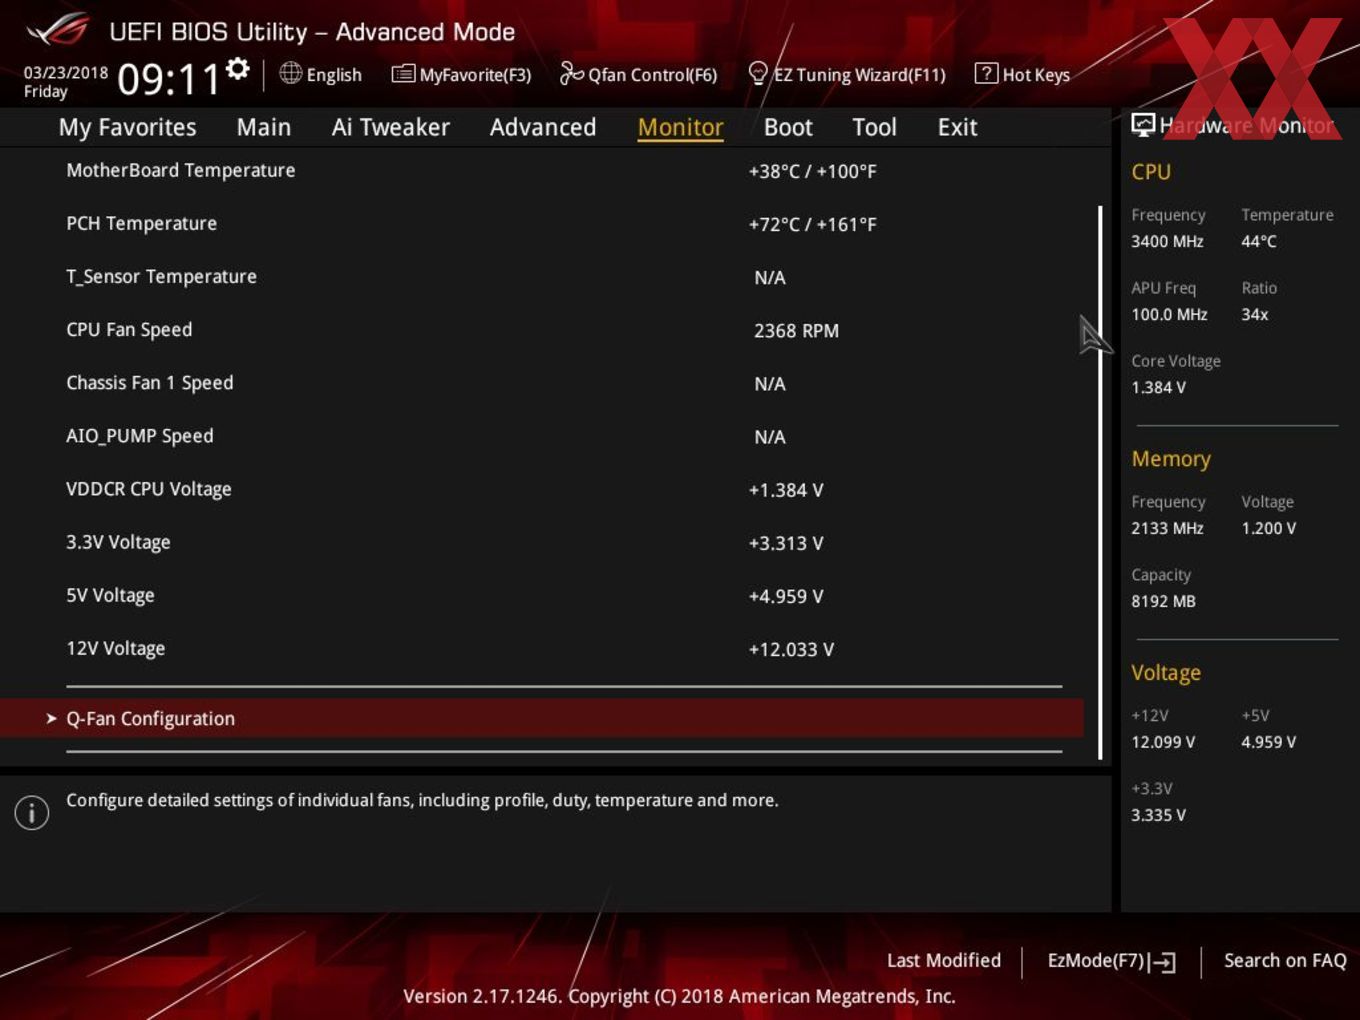Switch to the Main tab
This screenshot has width=1360, height=1020.
tap(264, 127)
